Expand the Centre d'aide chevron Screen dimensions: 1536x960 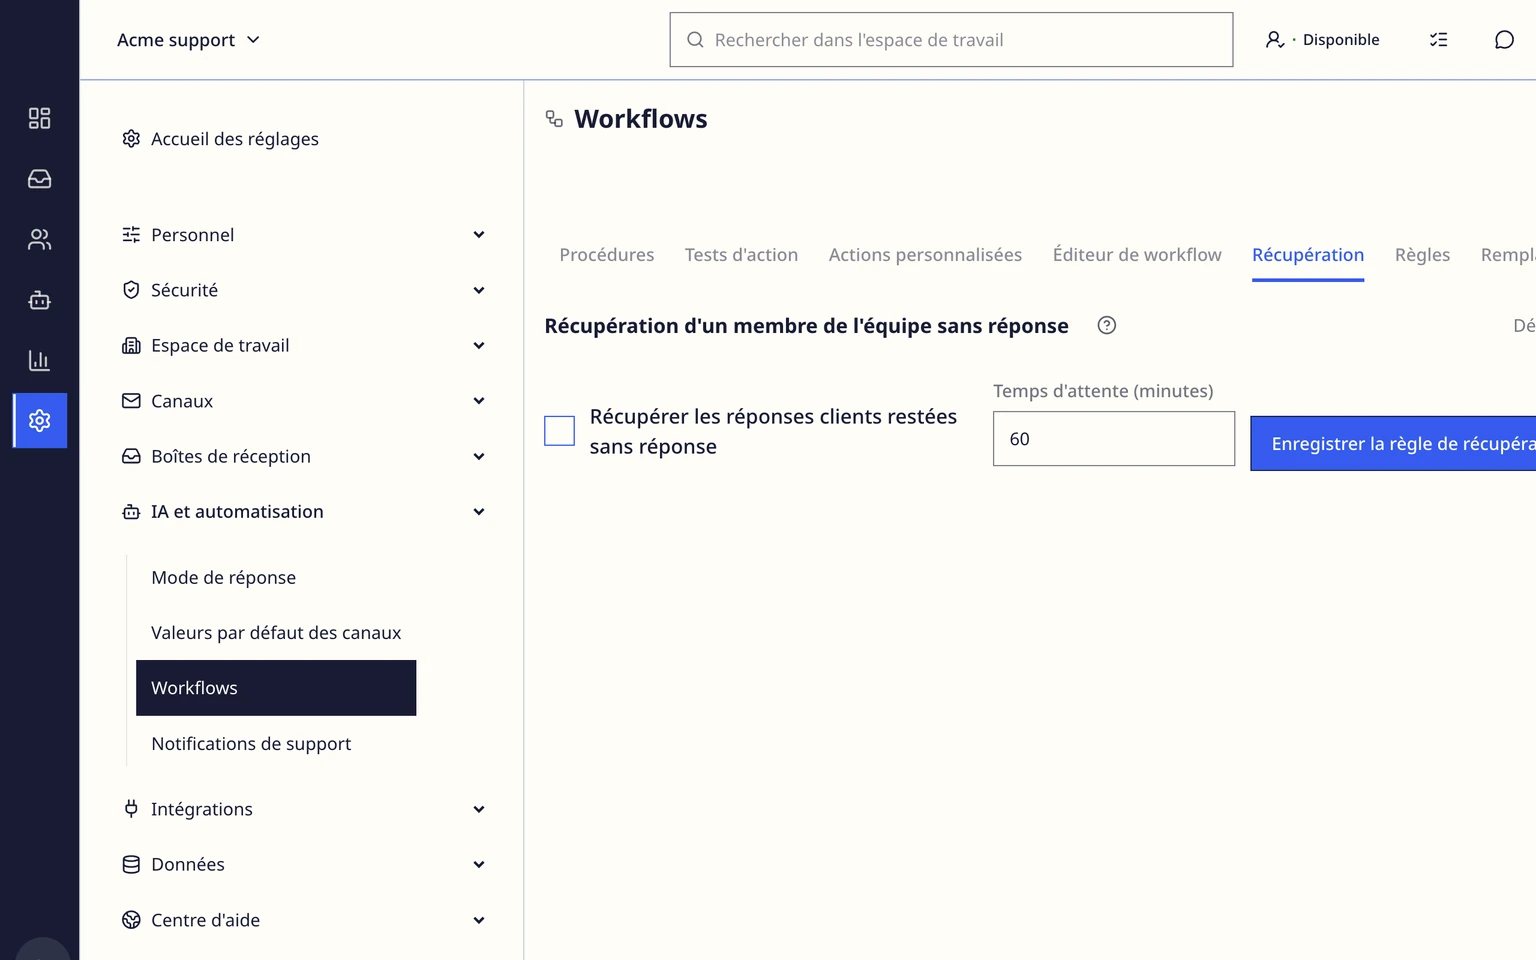(479, 920)
